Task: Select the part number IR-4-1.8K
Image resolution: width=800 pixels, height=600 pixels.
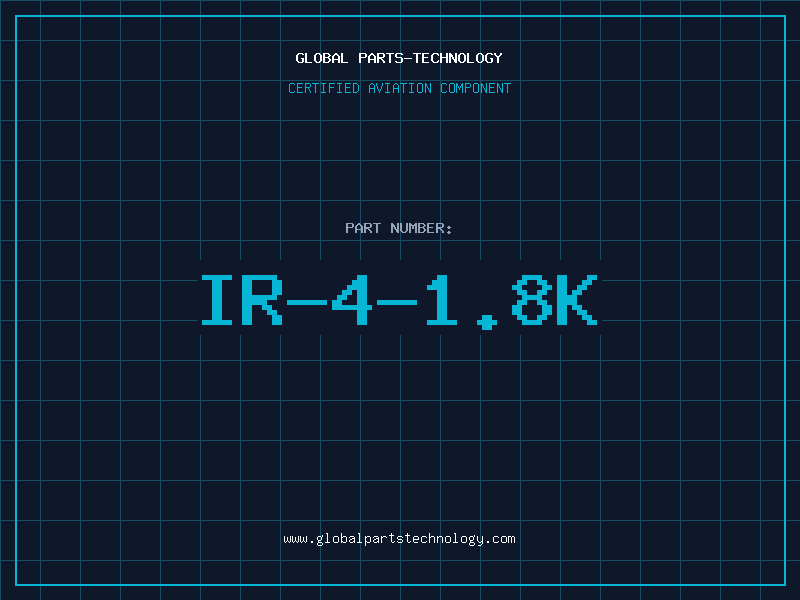Action: pyautogui.click(x=399, y=301)
